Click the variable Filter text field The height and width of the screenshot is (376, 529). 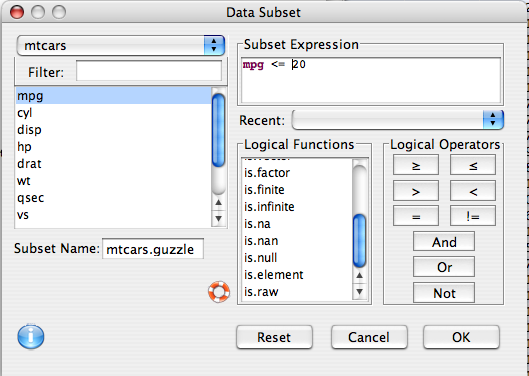click(149, 71)
